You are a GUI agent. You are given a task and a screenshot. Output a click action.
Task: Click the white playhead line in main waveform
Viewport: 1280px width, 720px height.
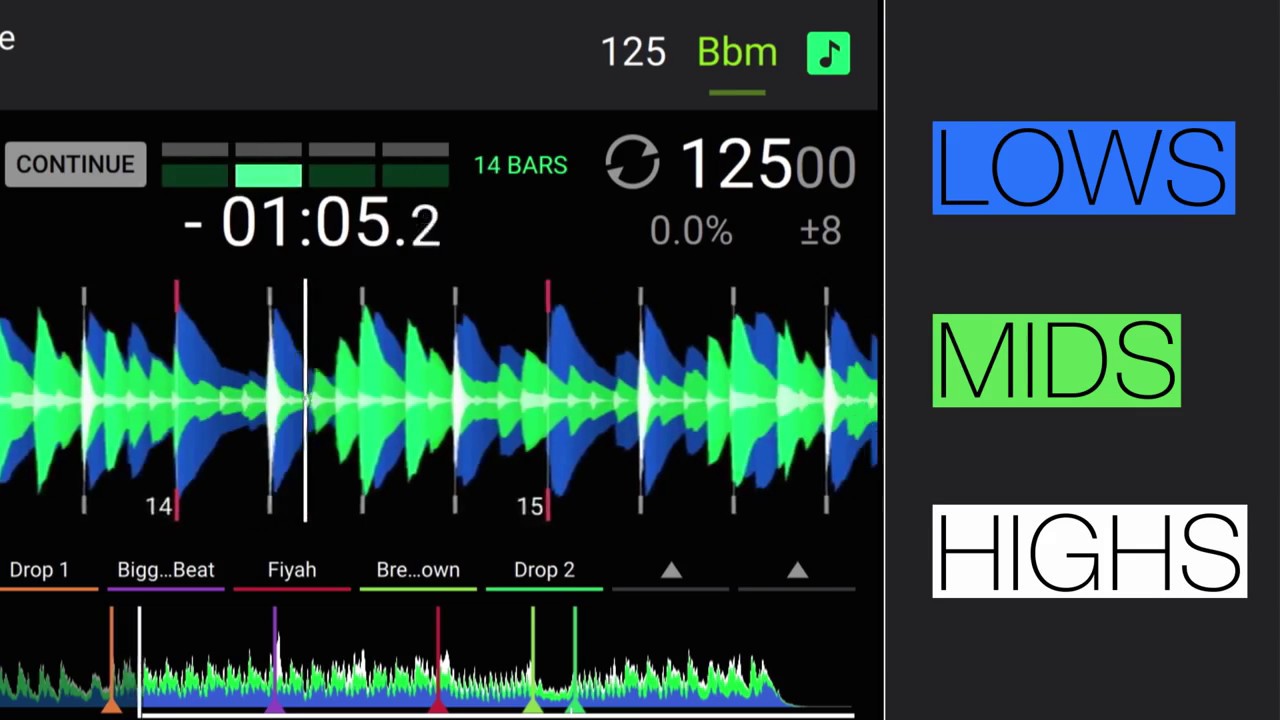pyautogui.click(x=305, y=401)
